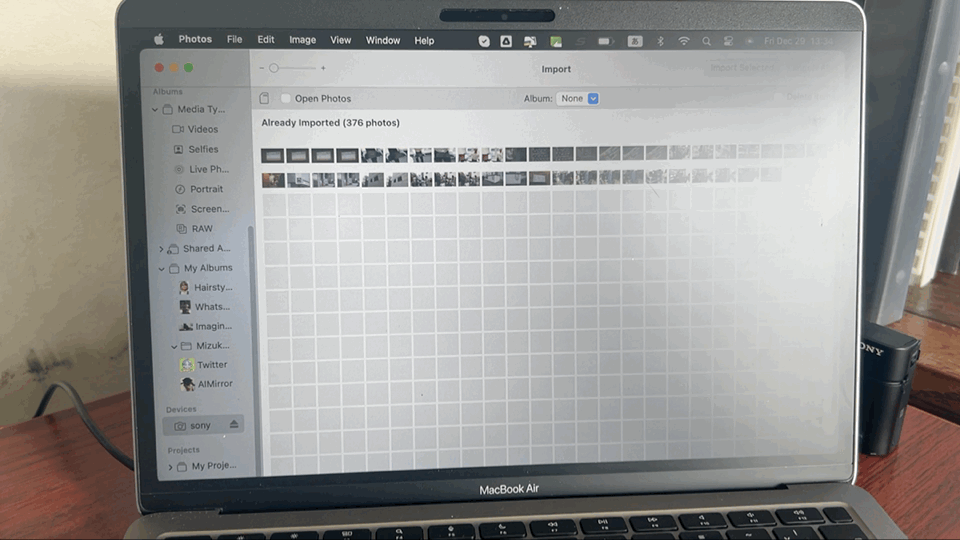Open the Portrait media type

206,189
